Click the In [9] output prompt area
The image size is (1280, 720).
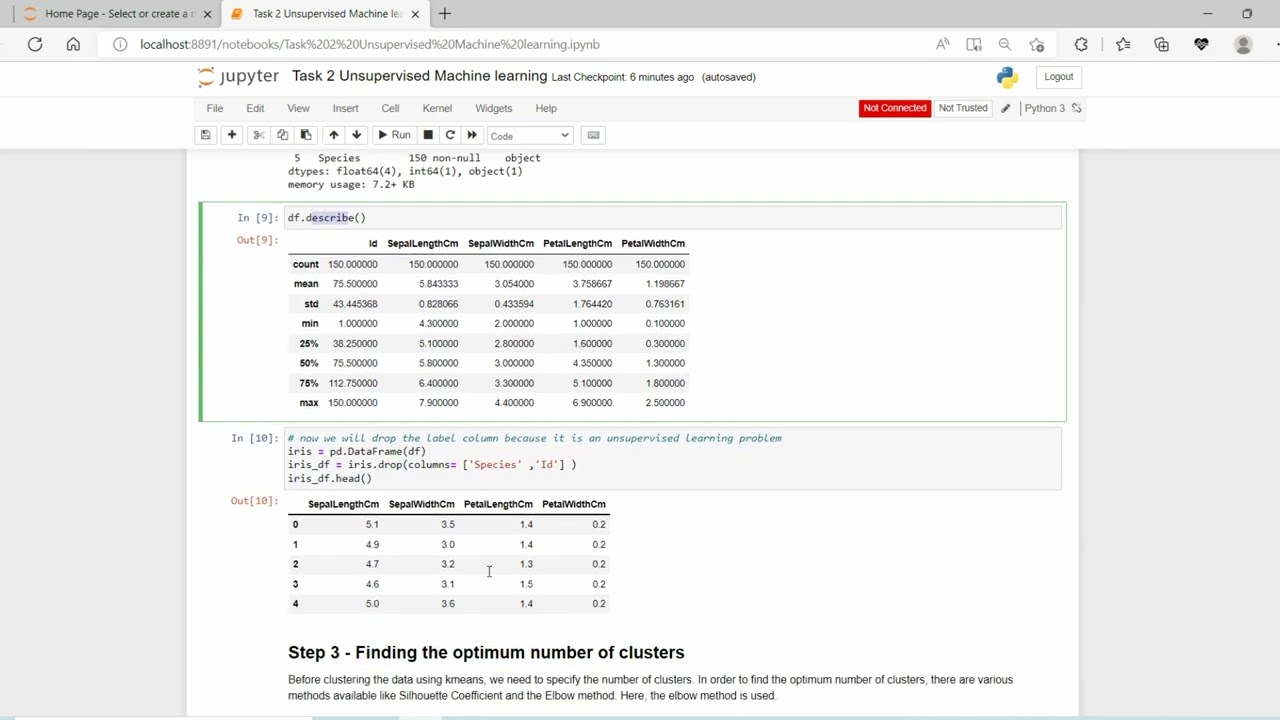(x=256, y=218)
